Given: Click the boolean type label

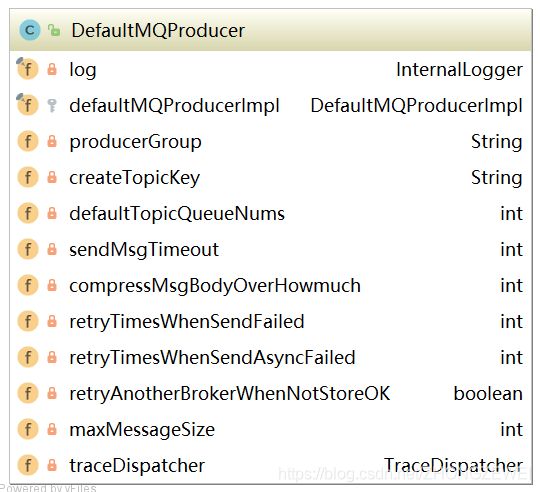Looking at the screenshot, I should [488, 394].
